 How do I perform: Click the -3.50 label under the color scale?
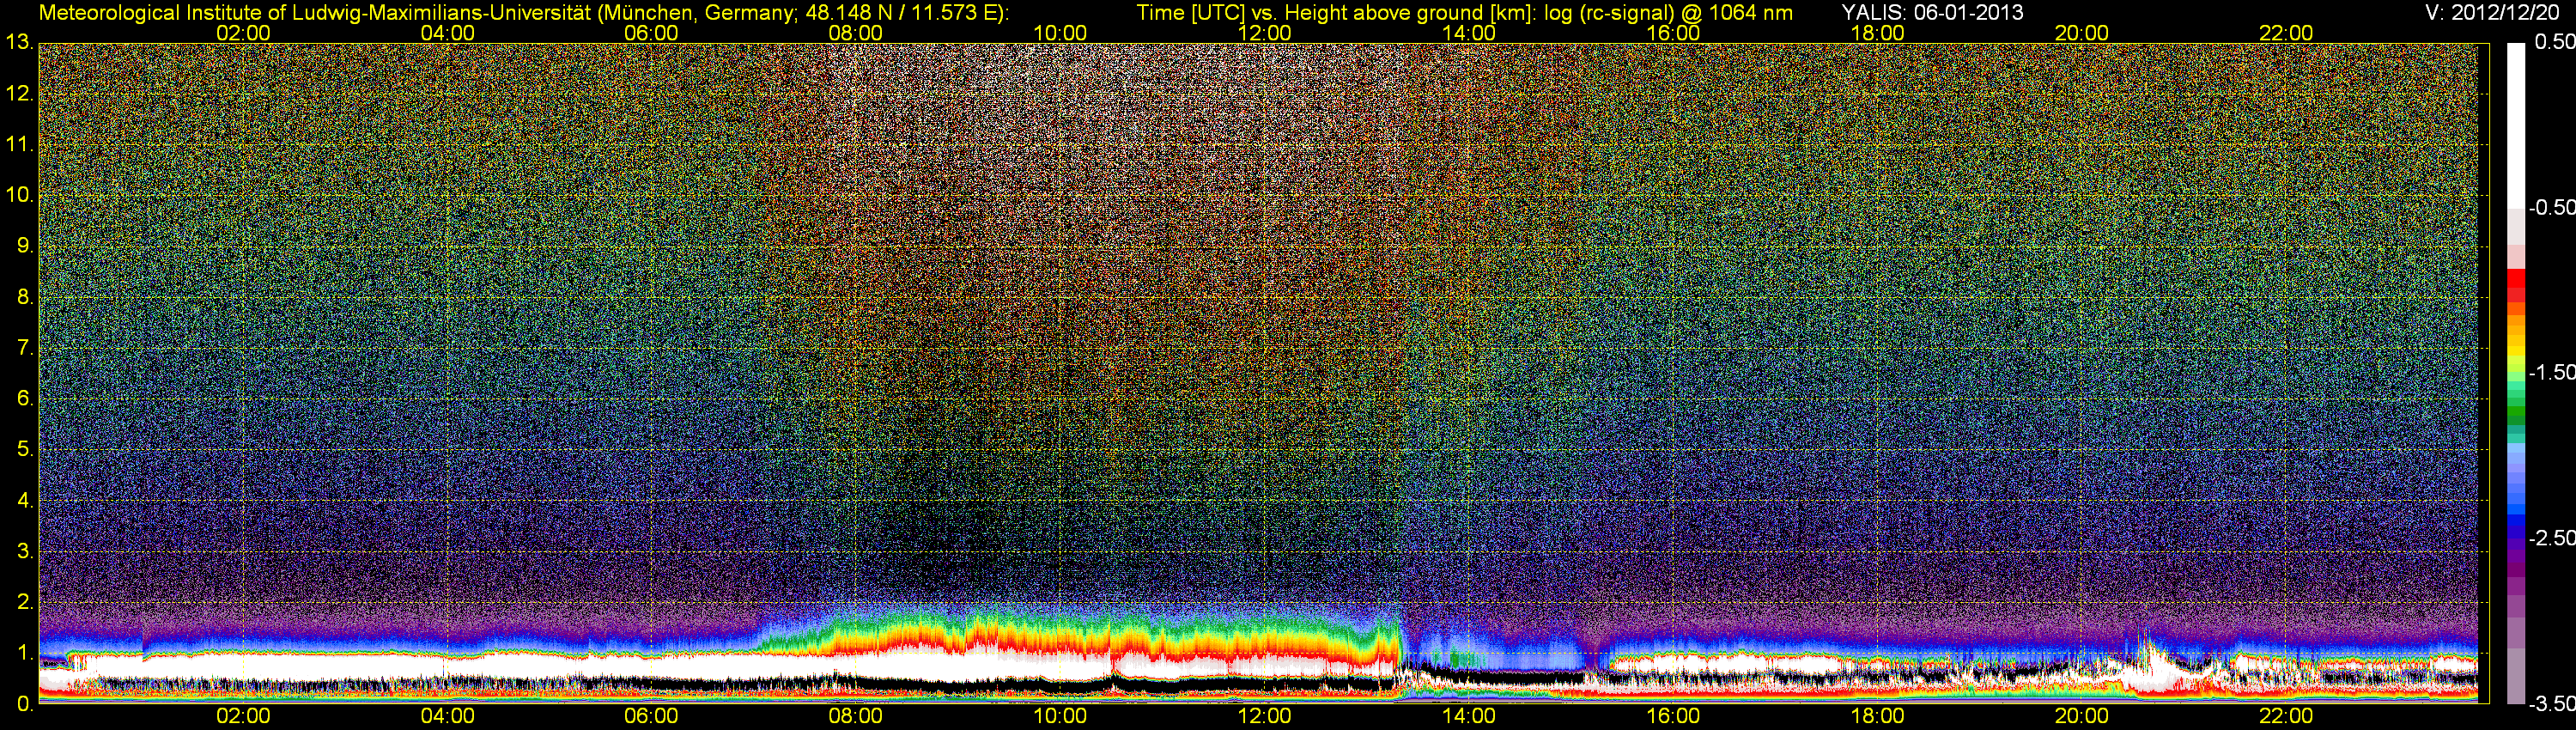pyautogui.click(x=2551, y=704)
